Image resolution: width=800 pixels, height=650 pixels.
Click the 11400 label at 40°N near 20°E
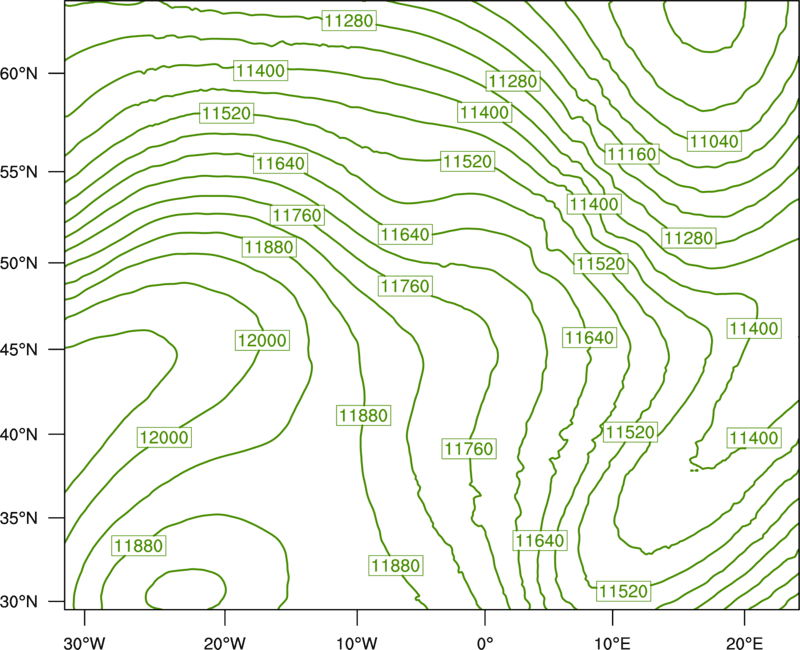coord(754,438)
